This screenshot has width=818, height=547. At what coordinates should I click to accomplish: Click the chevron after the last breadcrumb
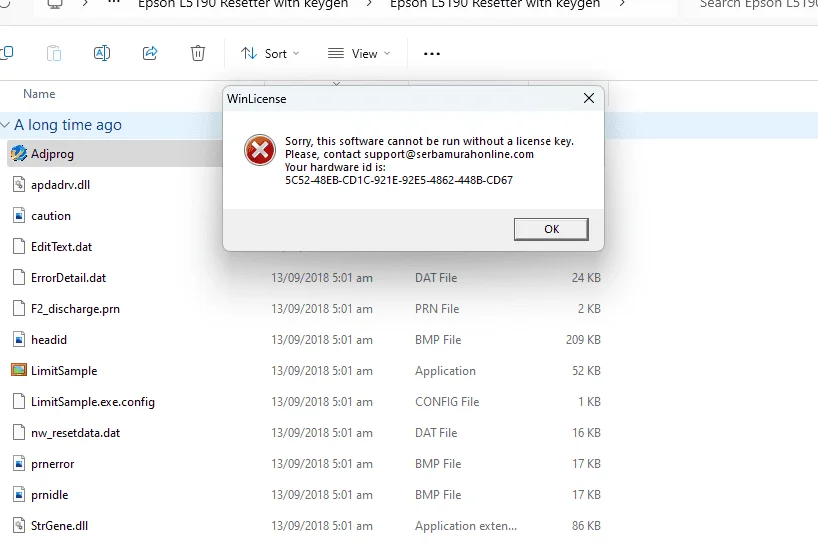622,4
